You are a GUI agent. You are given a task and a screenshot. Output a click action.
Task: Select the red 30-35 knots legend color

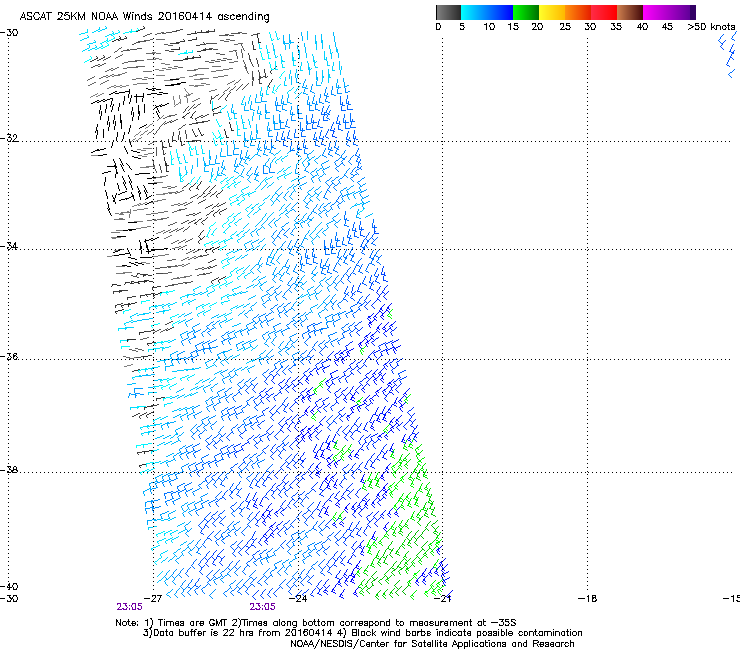[604, 12]
